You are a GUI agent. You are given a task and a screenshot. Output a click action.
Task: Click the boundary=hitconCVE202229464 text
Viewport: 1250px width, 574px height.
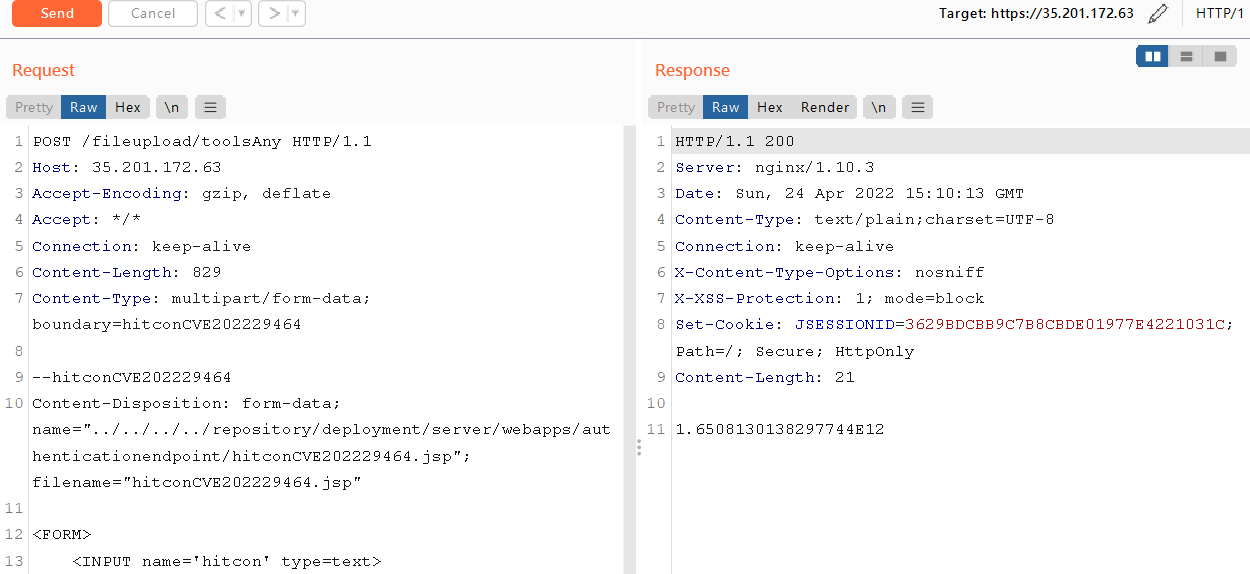(167, 324)
